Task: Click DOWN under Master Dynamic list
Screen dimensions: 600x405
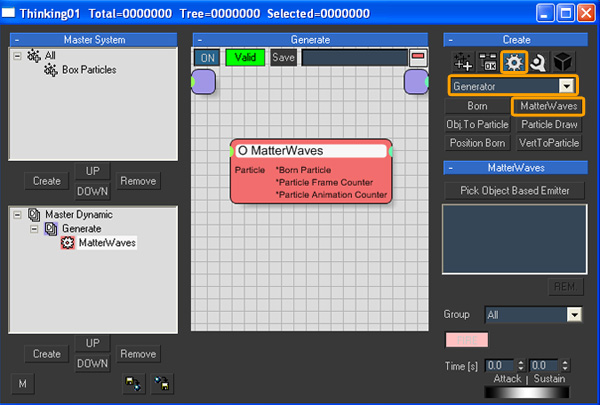Action: pyautogui.click(x=93, y=363)
